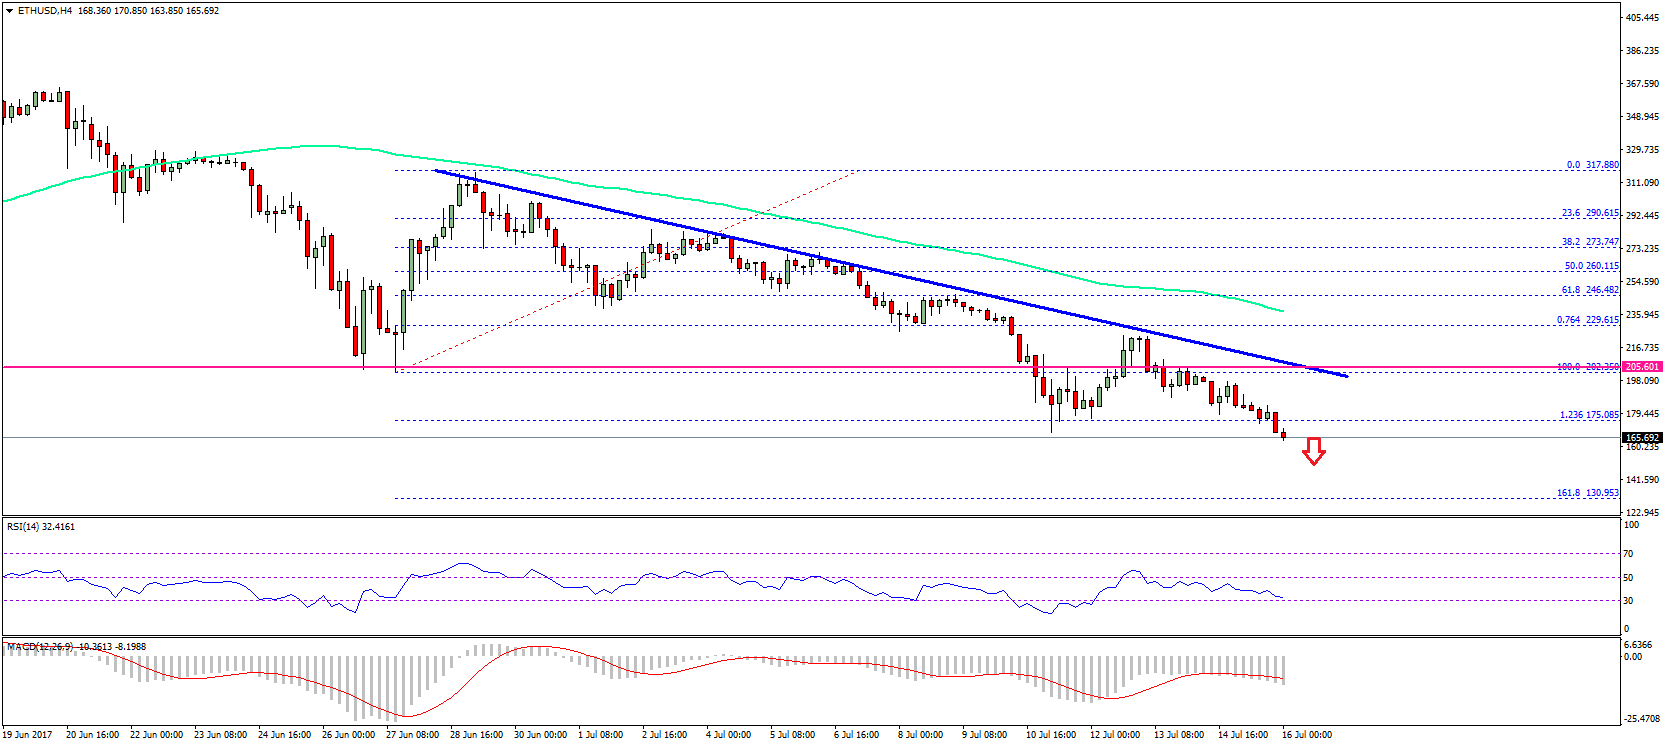Click the RSI scale value 70
Screen dimensions: 1663x746
pyautogui.click(x=1628, y=554)
